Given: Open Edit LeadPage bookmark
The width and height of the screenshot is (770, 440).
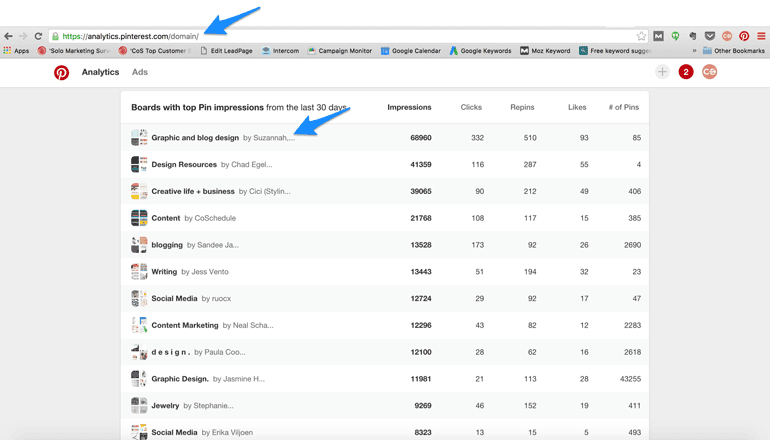Looking at the screenshot, I should tap(226, 51).
